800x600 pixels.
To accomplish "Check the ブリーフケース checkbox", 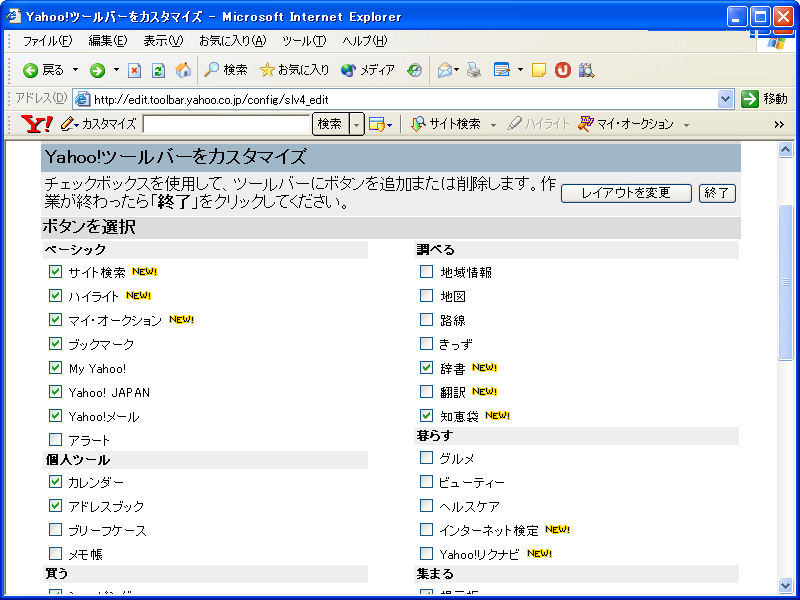I will [x=55, y=529].
